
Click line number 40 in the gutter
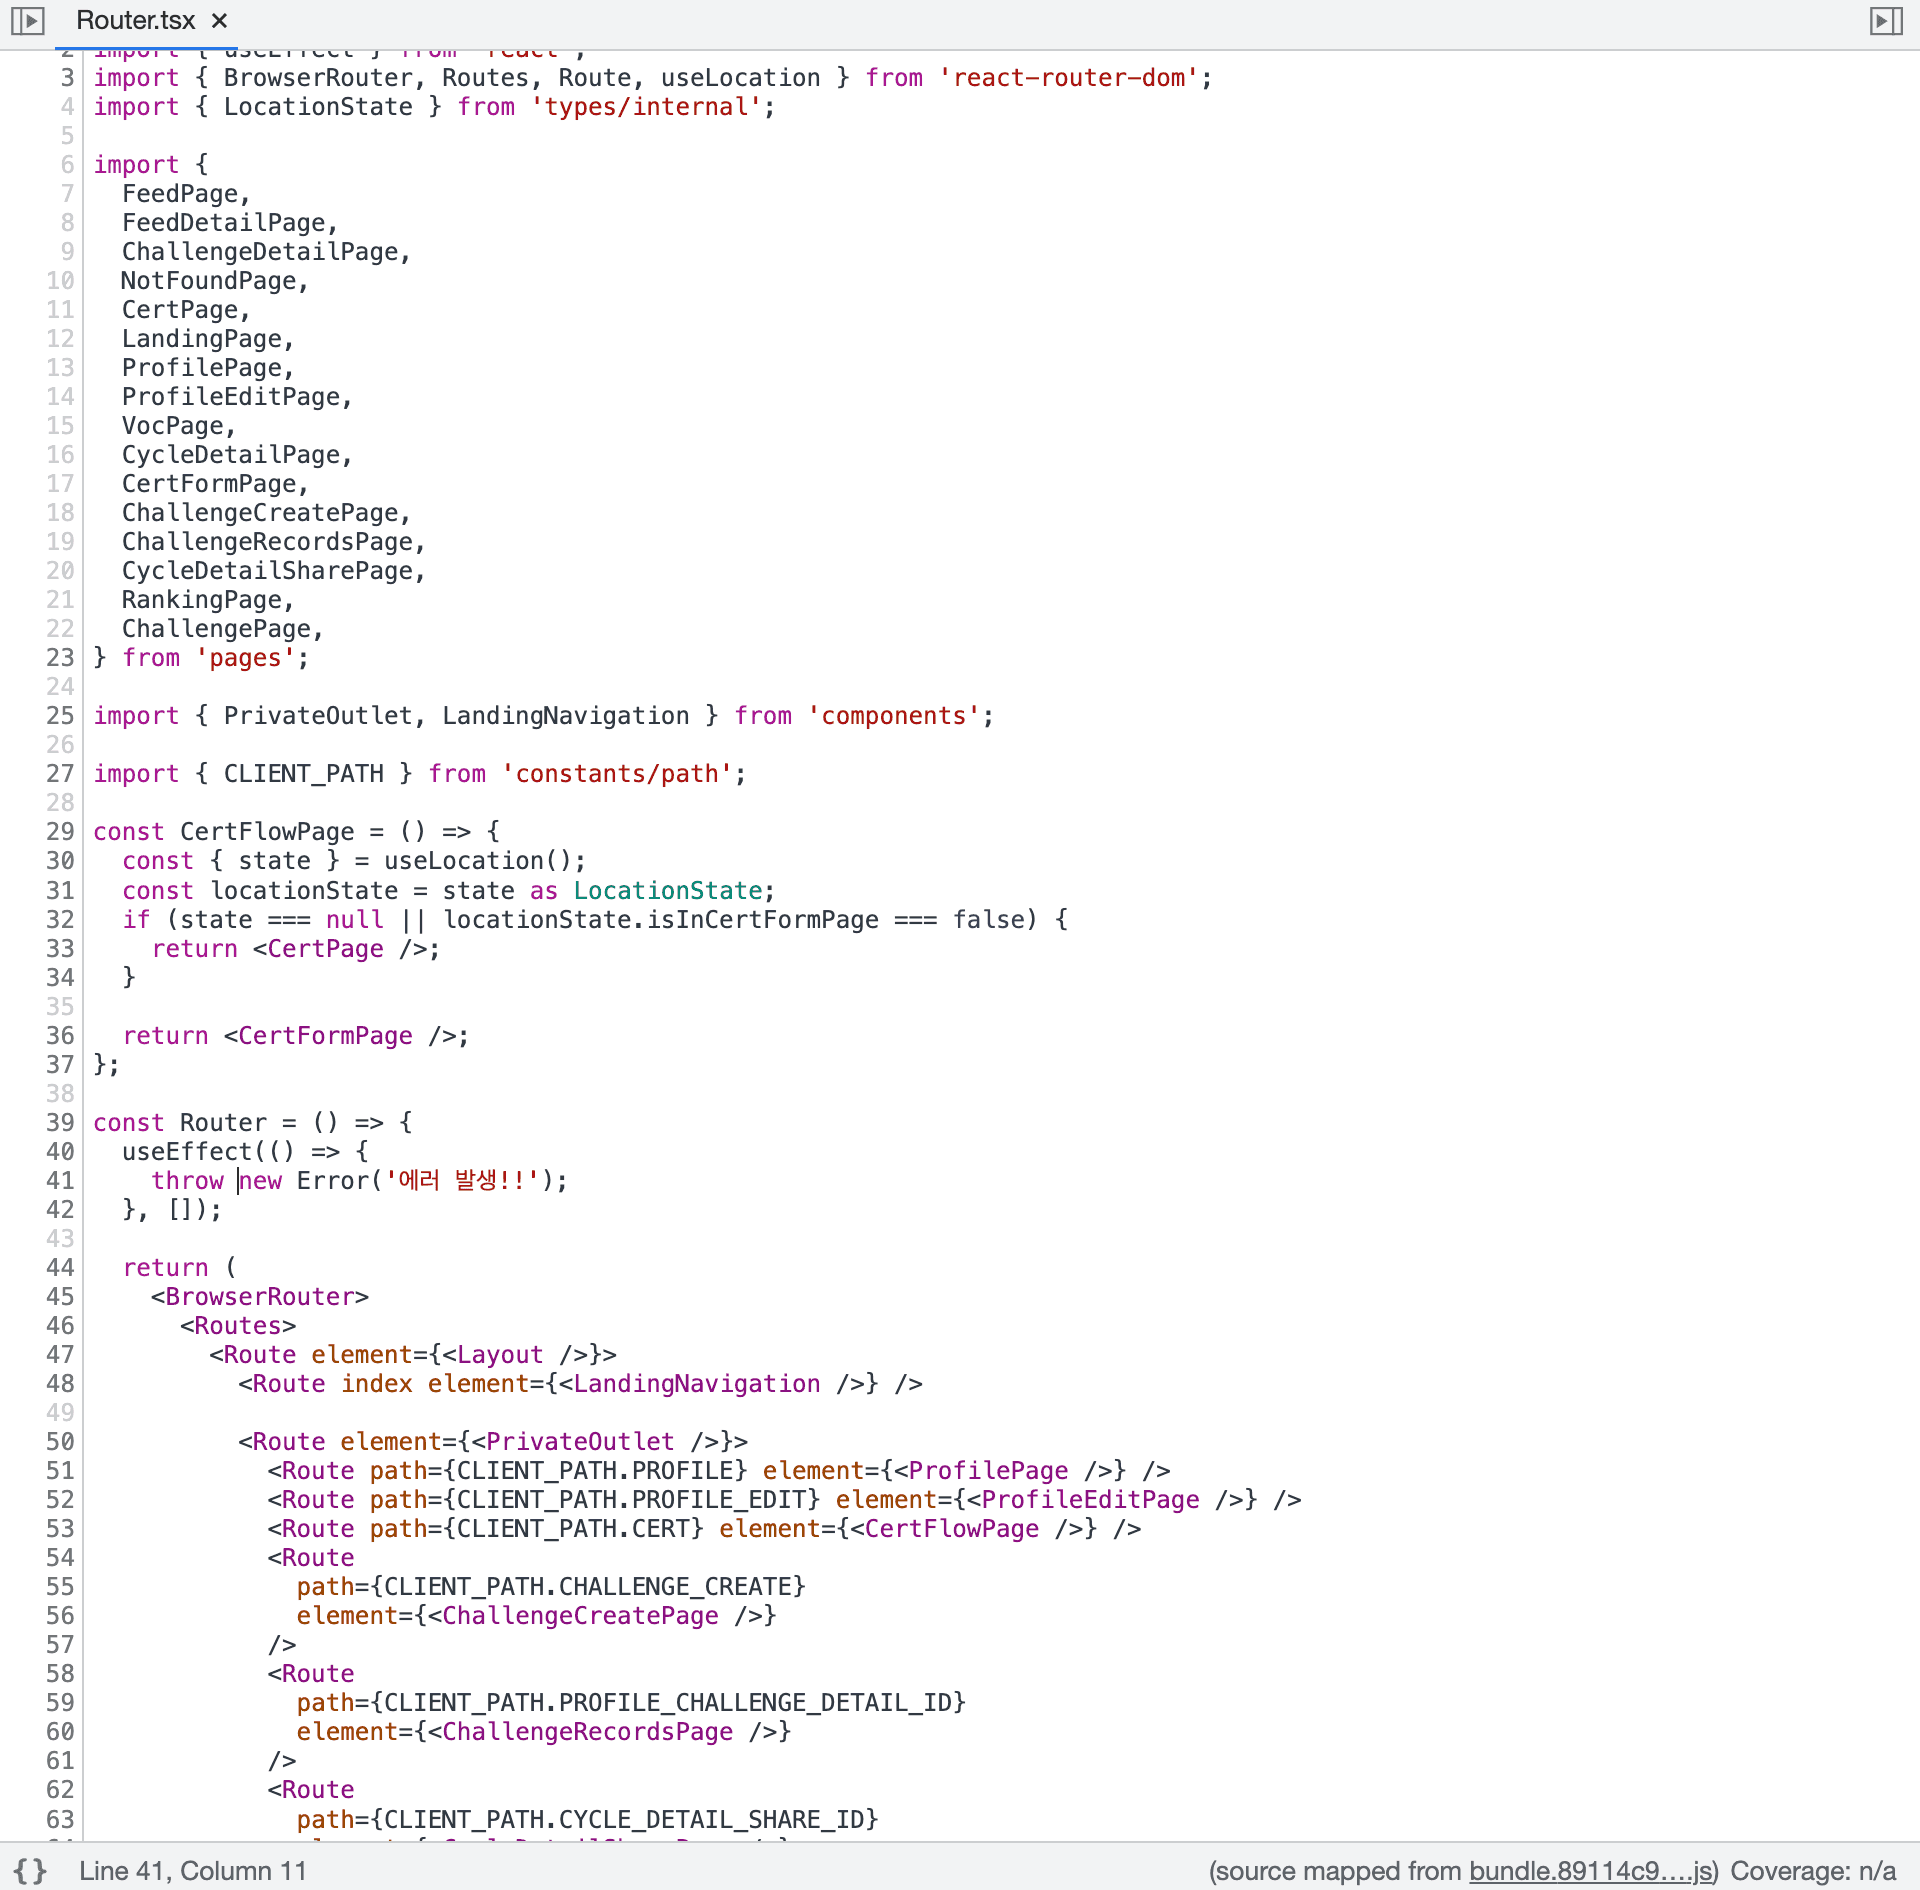(60, 1152)
